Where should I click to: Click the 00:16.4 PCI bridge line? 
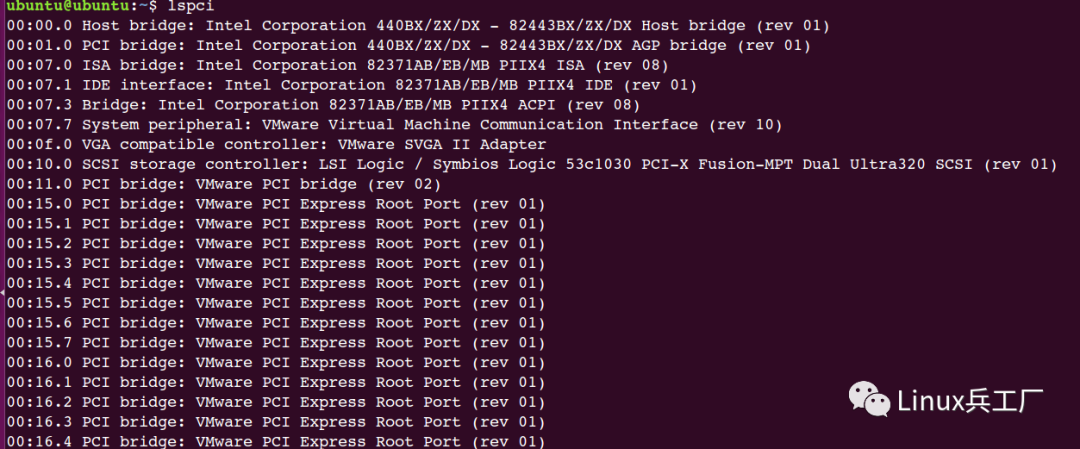tap(276, 441)
